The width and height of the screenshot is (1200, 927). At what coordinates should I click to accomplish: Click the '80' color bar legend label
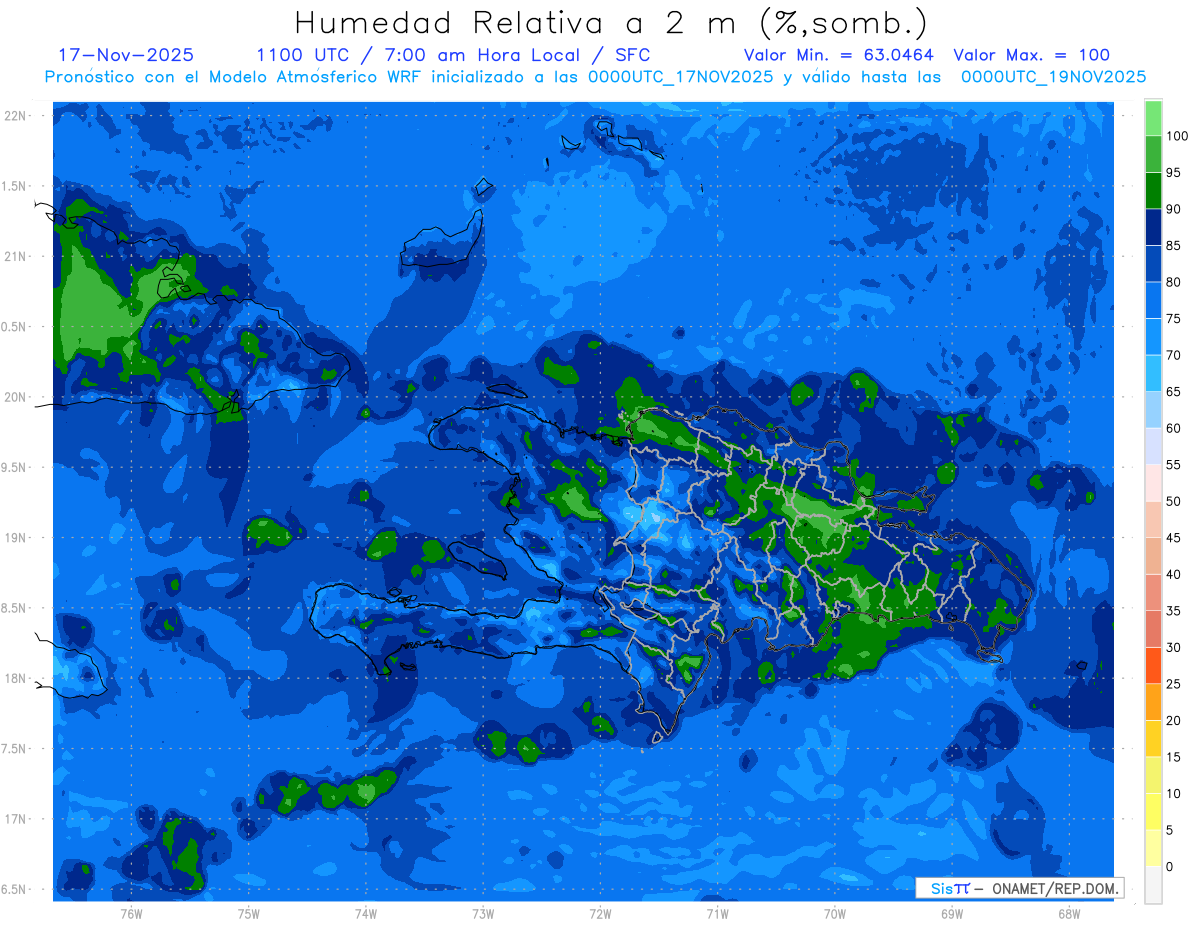1173,282
